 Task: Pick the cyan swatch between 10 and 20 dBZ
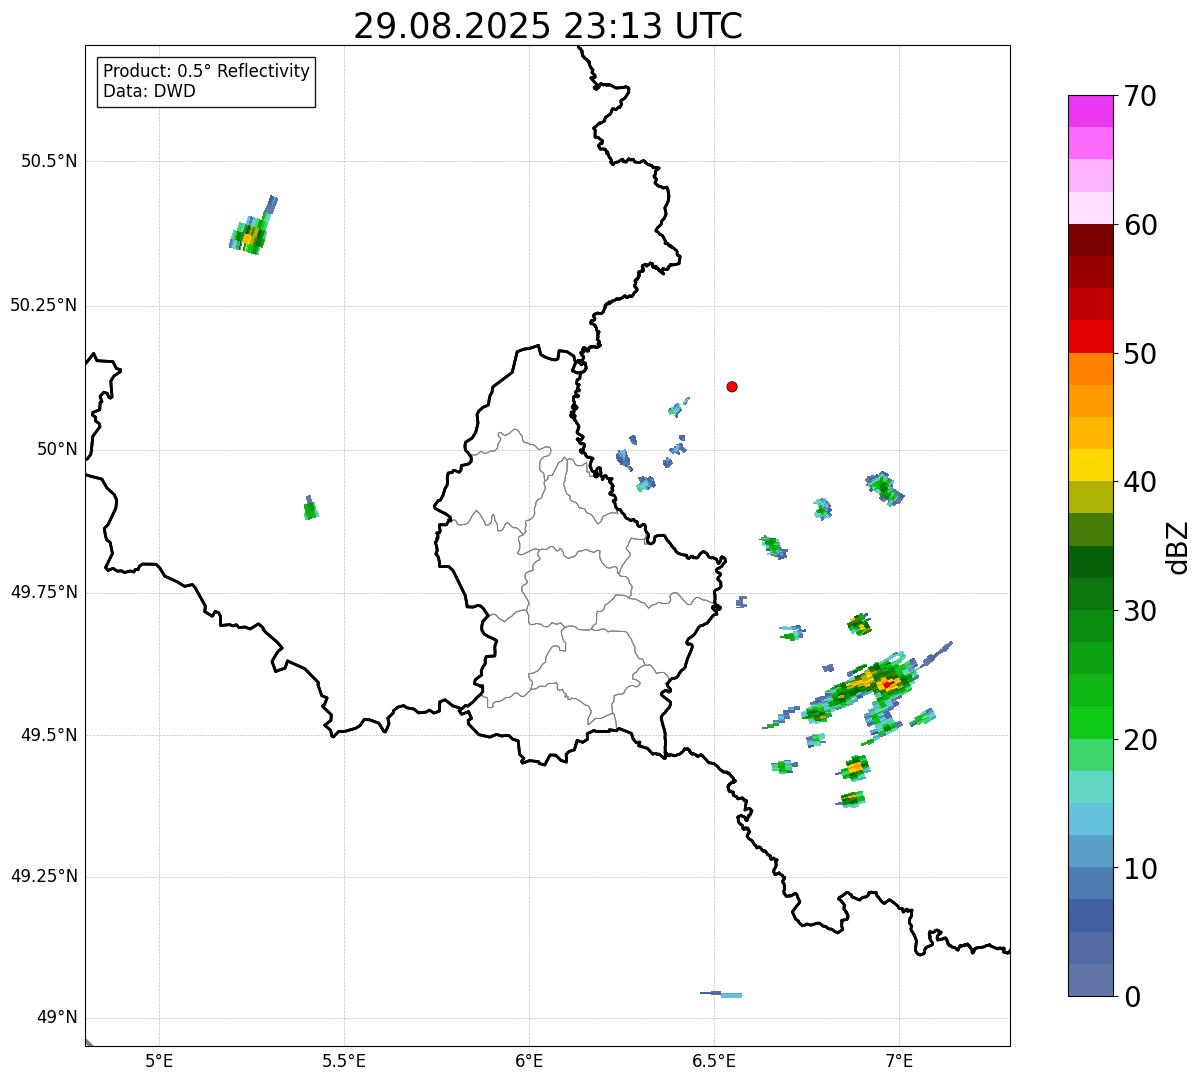[1090, 819]
